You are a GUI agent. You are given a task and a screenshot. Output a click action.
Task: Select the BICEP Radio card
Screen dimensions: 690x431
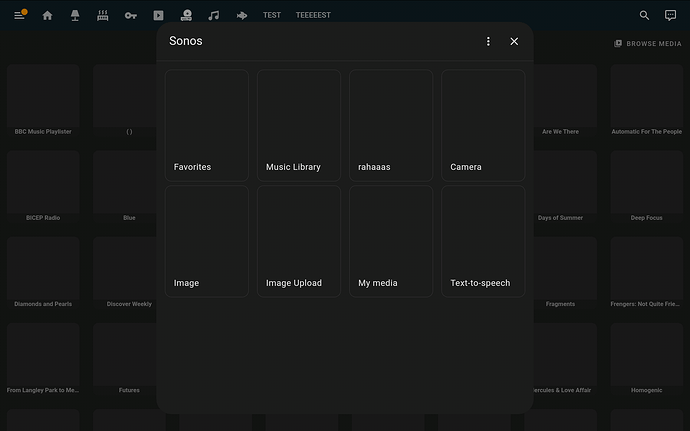coord(43,187)
